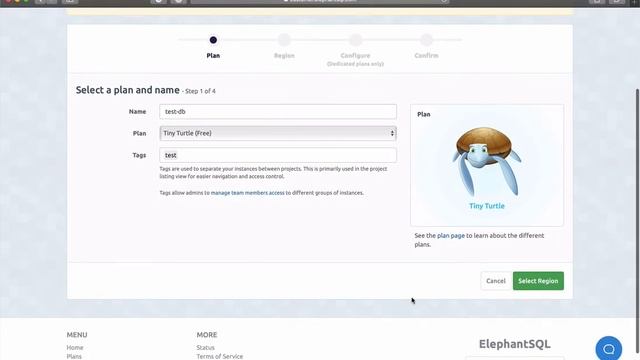The width and height of the screenshot is (640, 360).
Task: Click the MENU footer heading
Action: tap(77, 335)
